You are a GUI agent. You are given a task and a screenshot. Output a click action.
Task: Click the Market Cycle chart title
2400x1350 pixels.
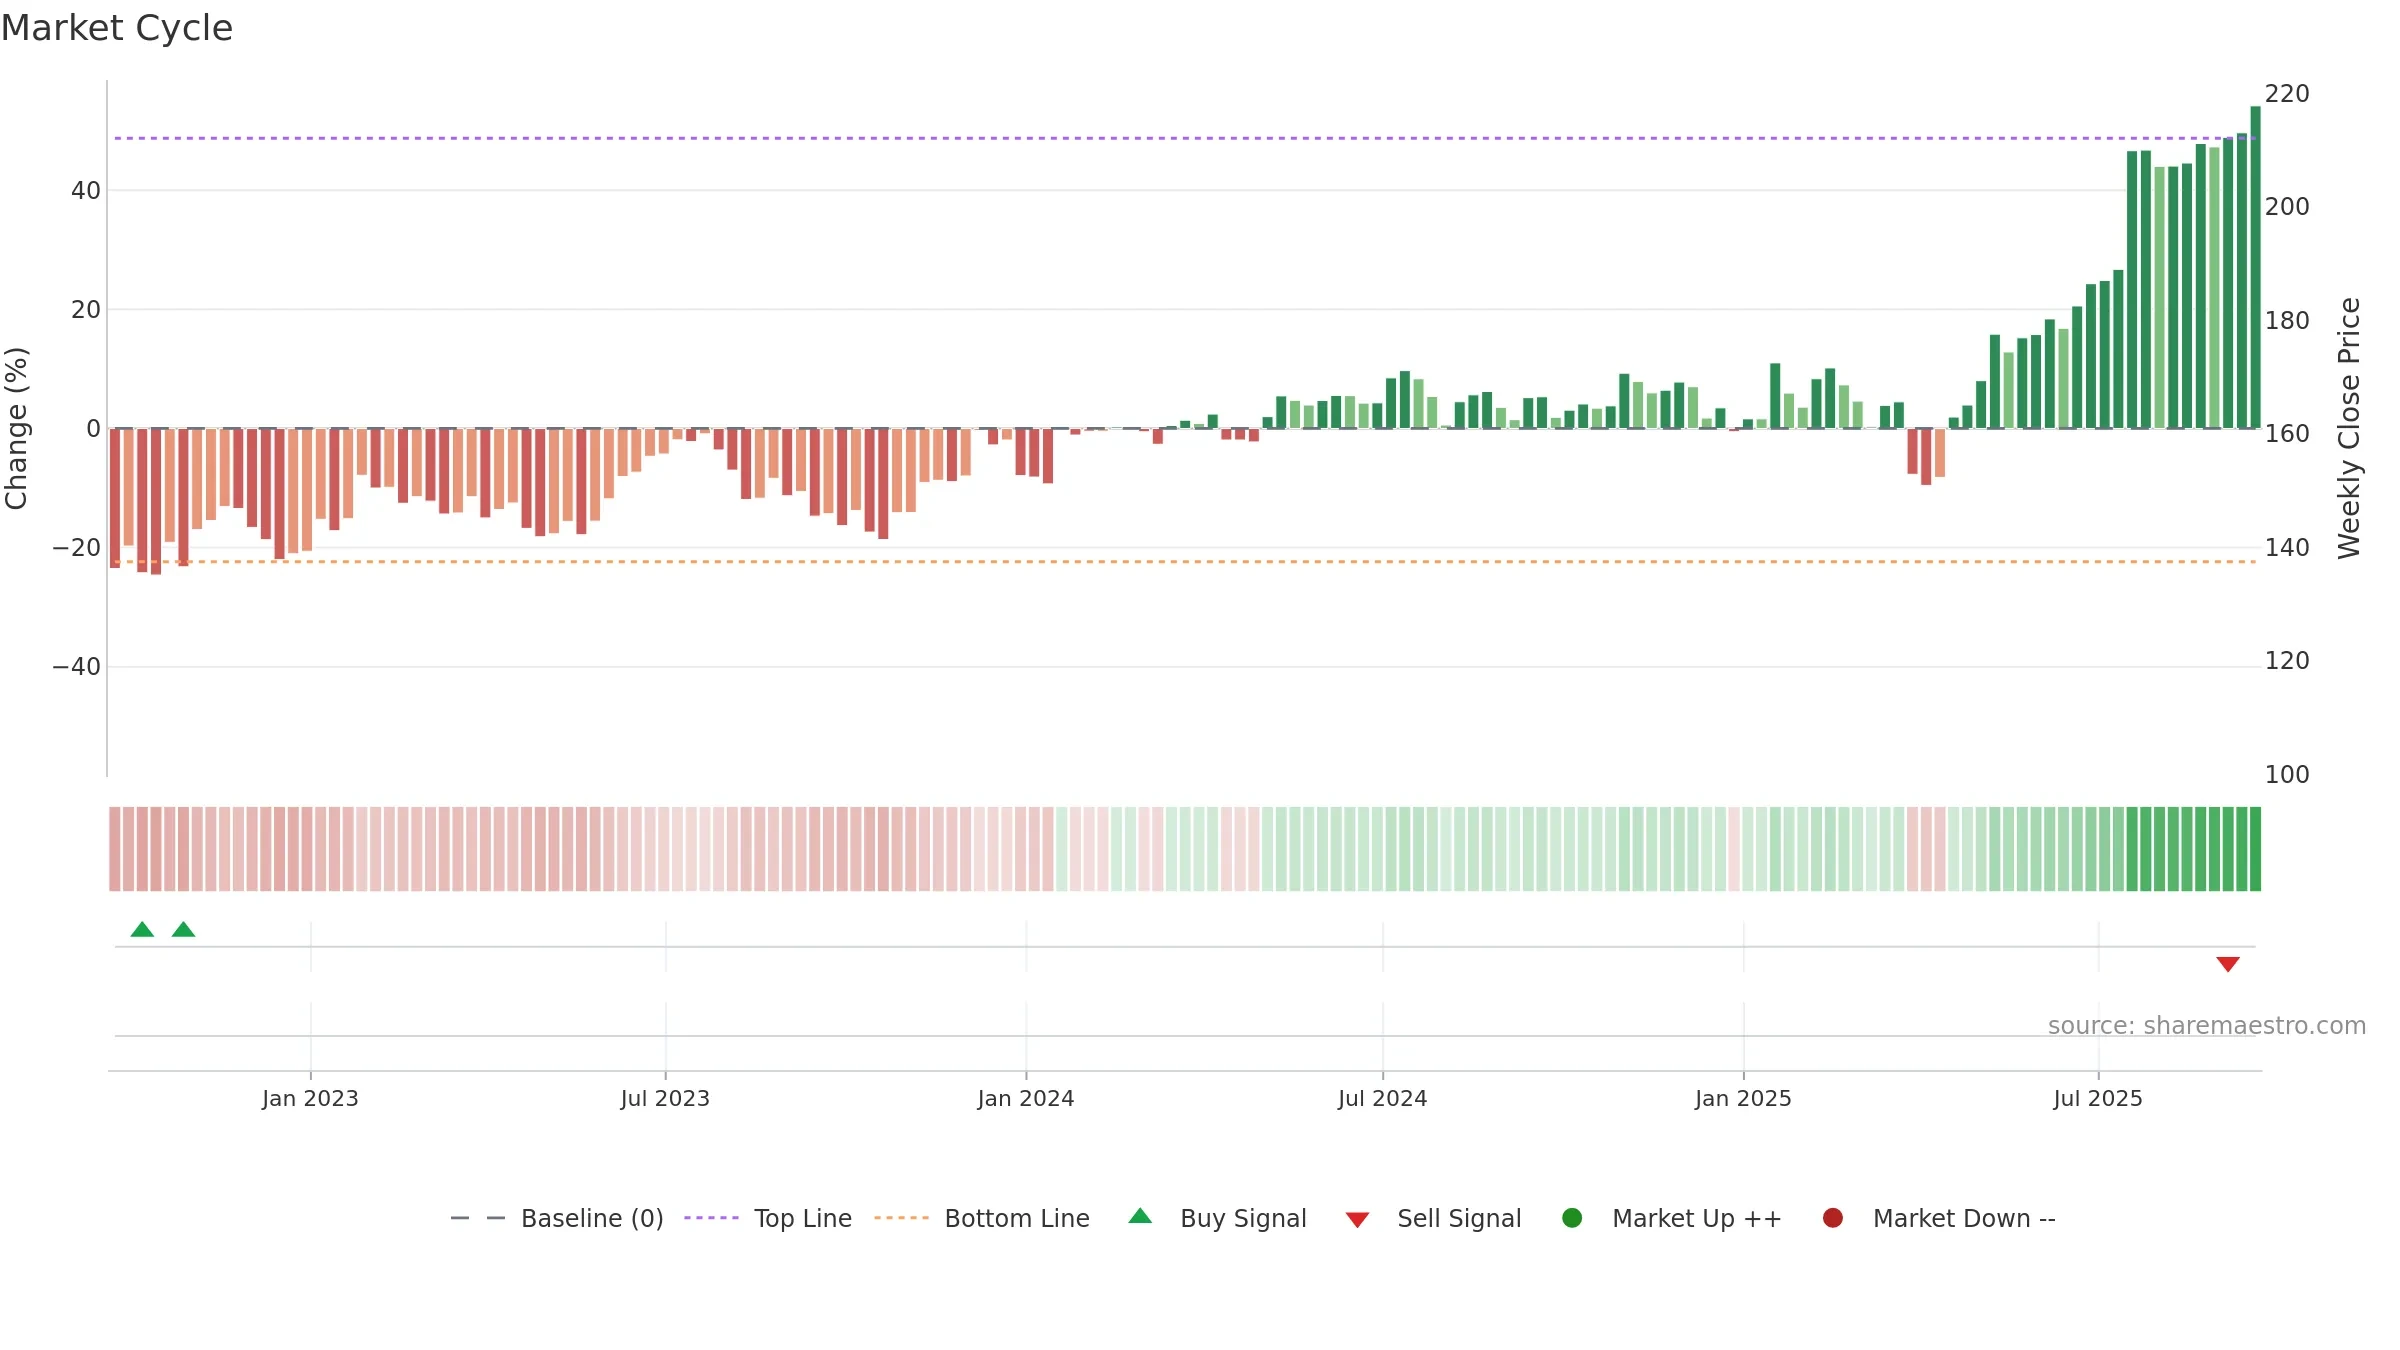[117, 28]
